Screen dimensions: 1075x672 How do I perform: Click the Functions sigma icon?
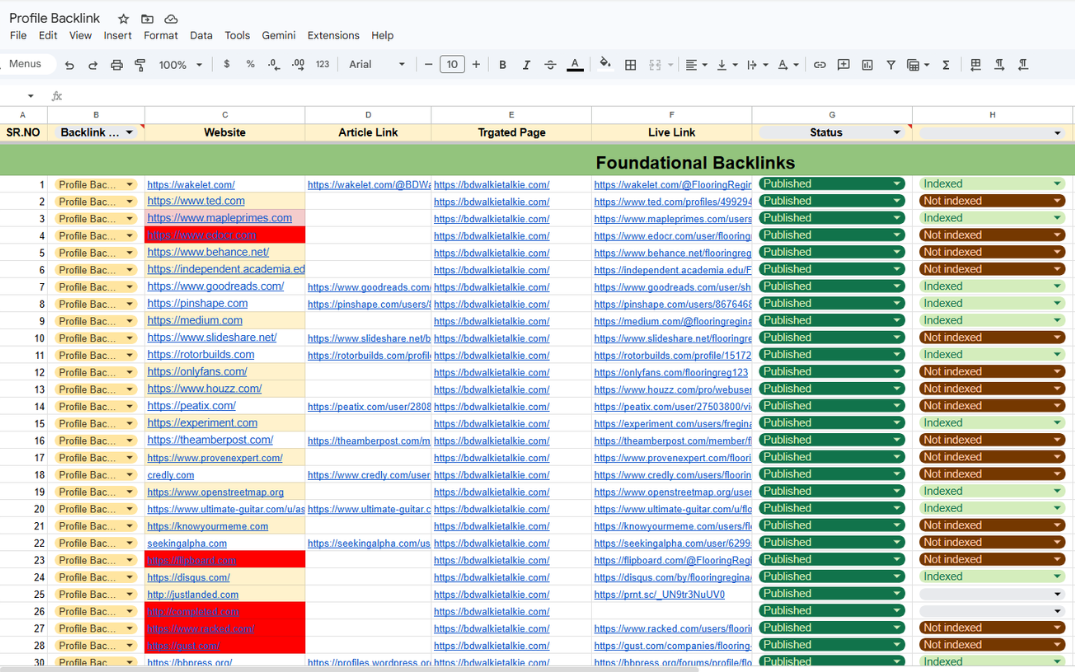tap(946, 65)
